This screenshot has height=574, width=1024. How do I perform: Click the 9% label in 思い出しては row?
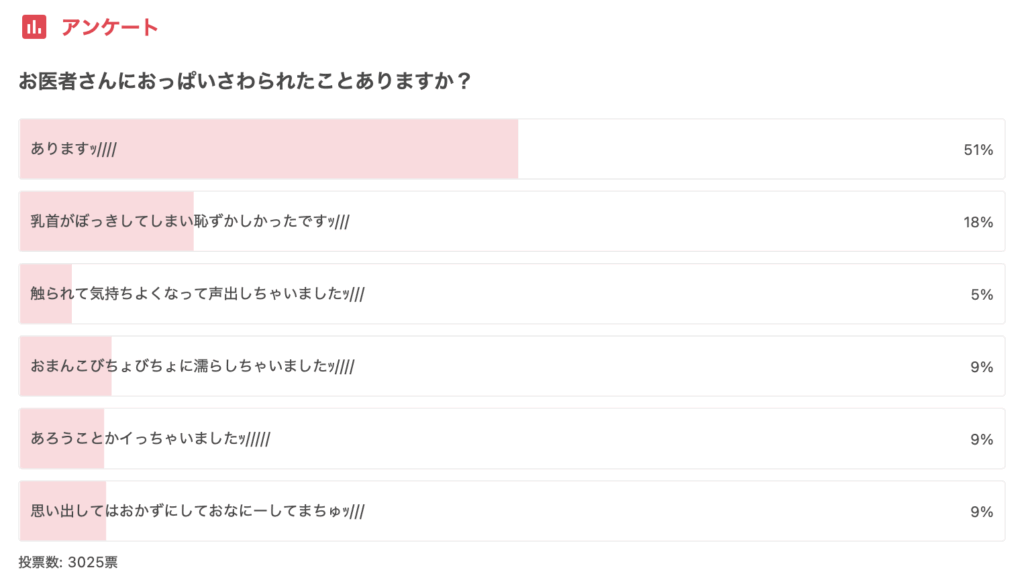pos(982,512)
